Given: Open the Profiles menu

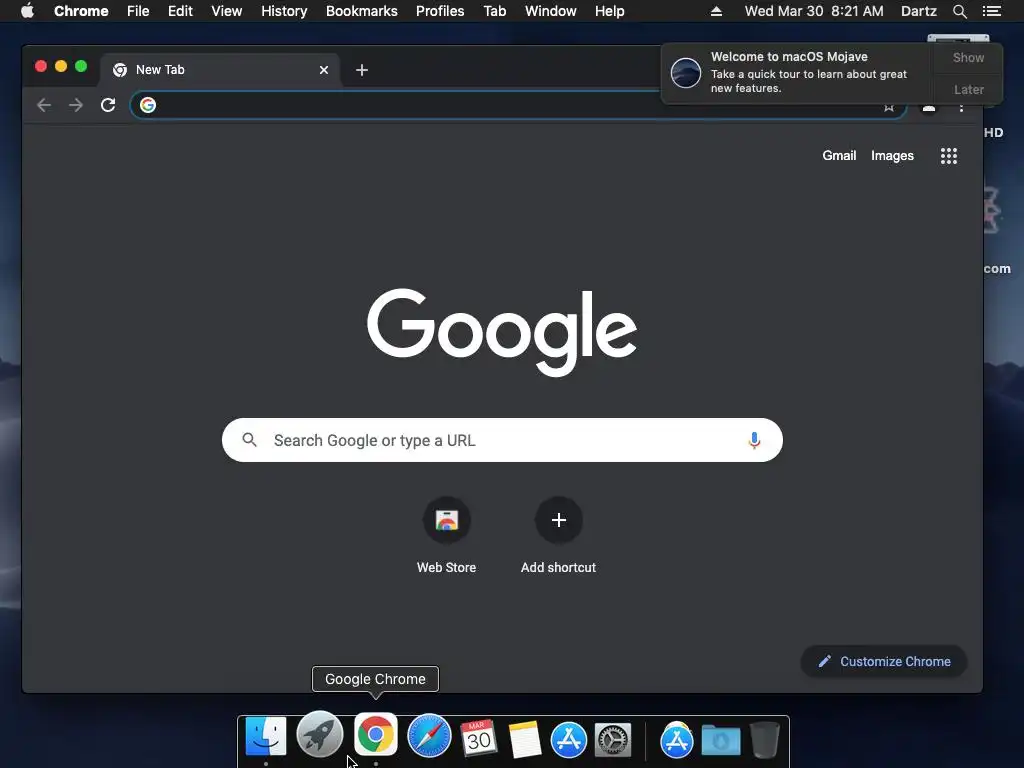Looking at the screenshot, I should 440,11.
